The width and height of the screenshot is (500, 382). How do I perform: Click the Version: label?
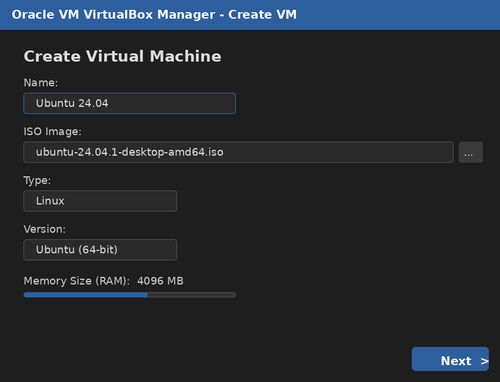[x=45, y=229]
